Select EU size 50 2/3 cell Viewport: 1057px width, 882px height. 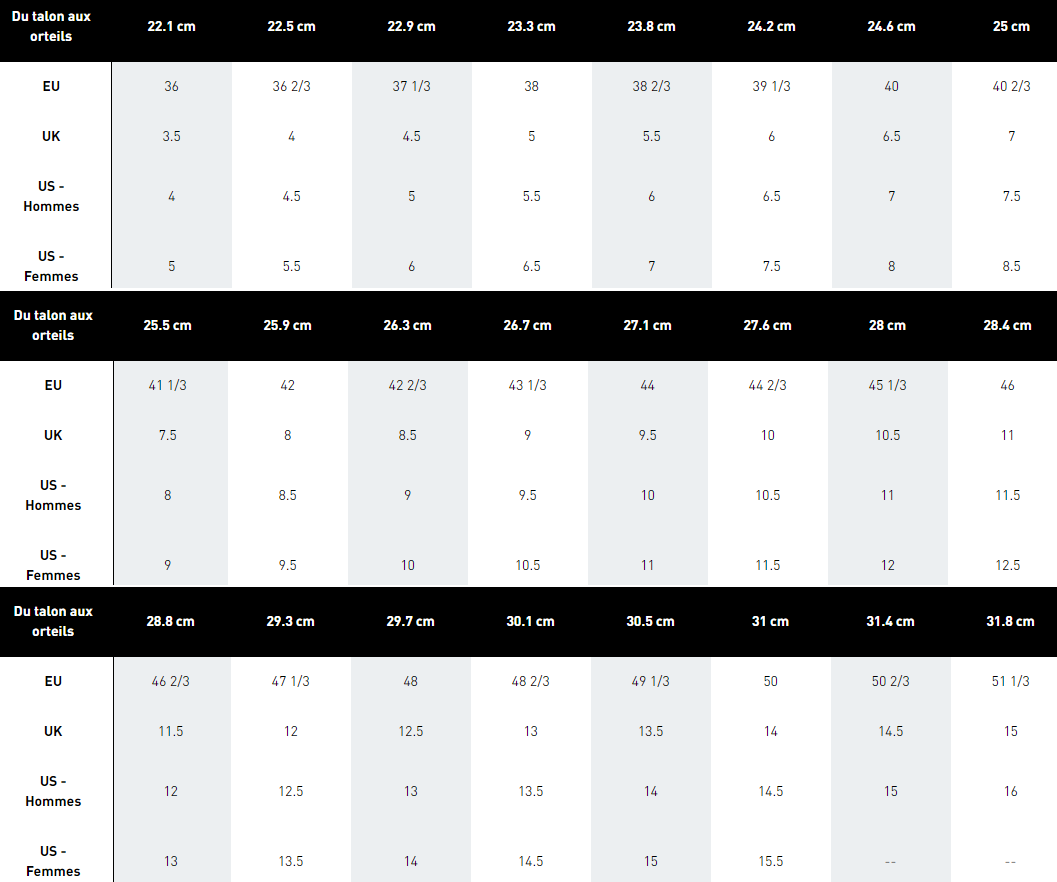[890, 681]
